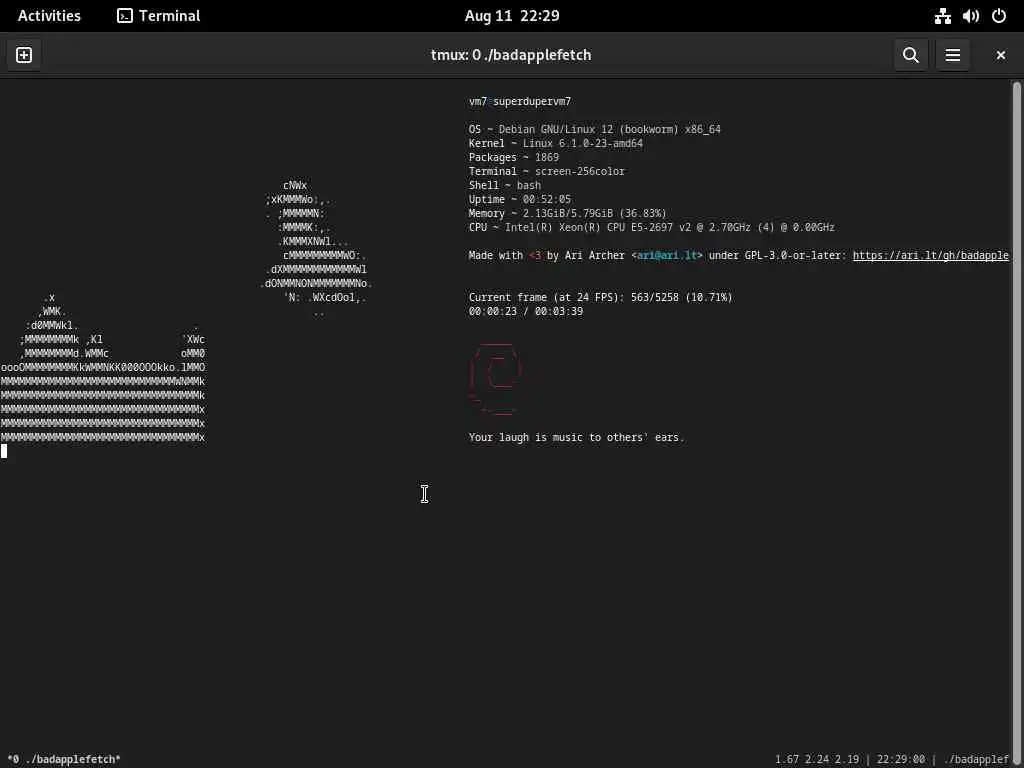Click the ari@ari.lt email address
This screenshot has height=768, width=1024.
667,255
